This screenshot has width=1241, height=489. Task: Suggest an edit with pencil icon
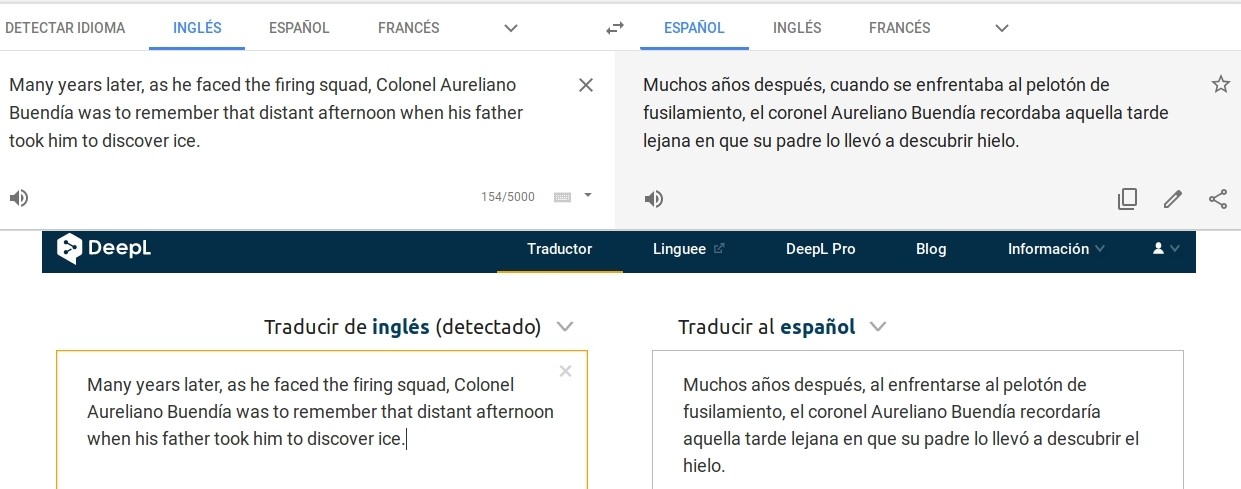[1173, 199]
